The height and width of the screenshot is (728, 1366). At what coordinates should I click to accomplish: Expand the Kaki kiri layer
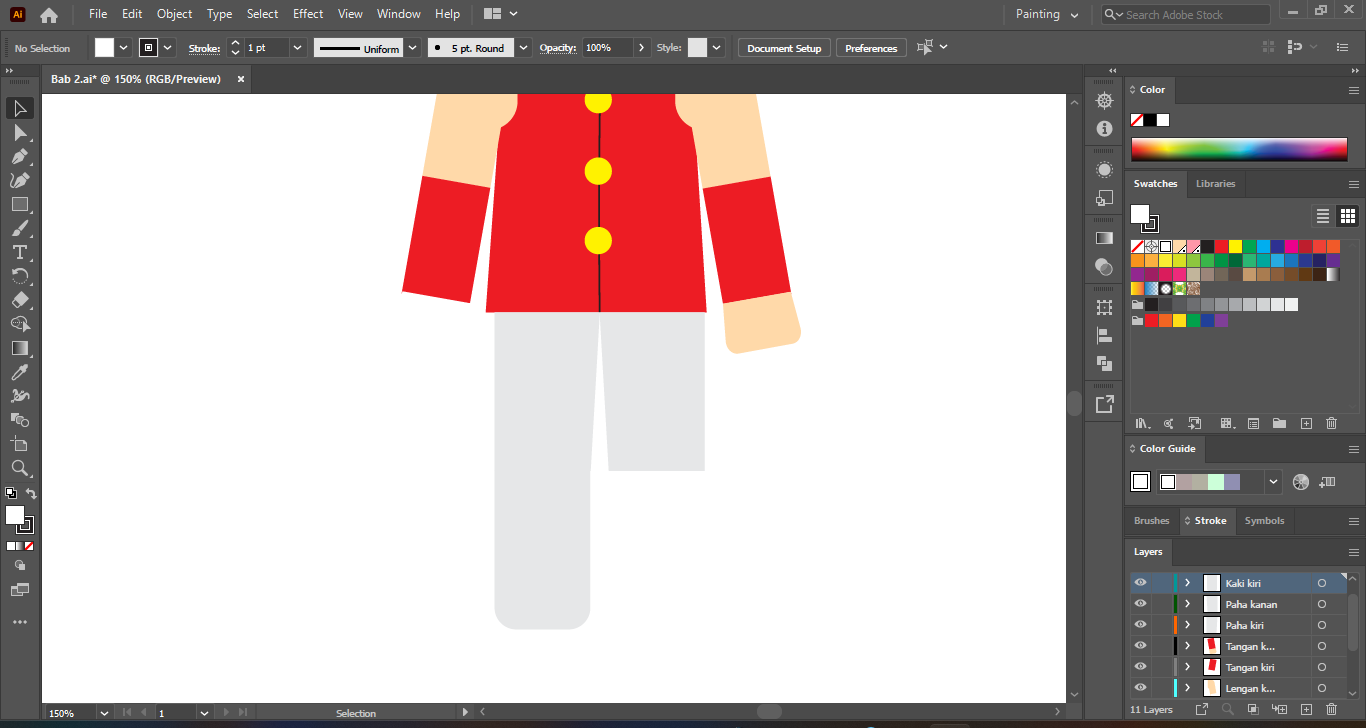click(1187, 583)
